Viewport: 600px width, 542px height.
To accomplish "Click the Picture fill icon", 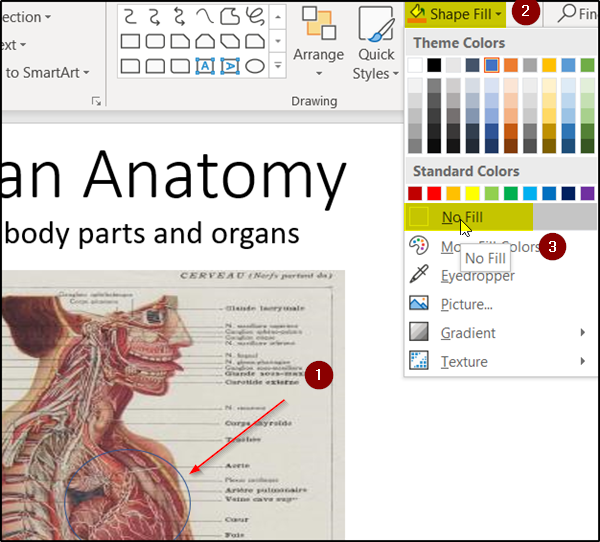I will click(419, 303).
